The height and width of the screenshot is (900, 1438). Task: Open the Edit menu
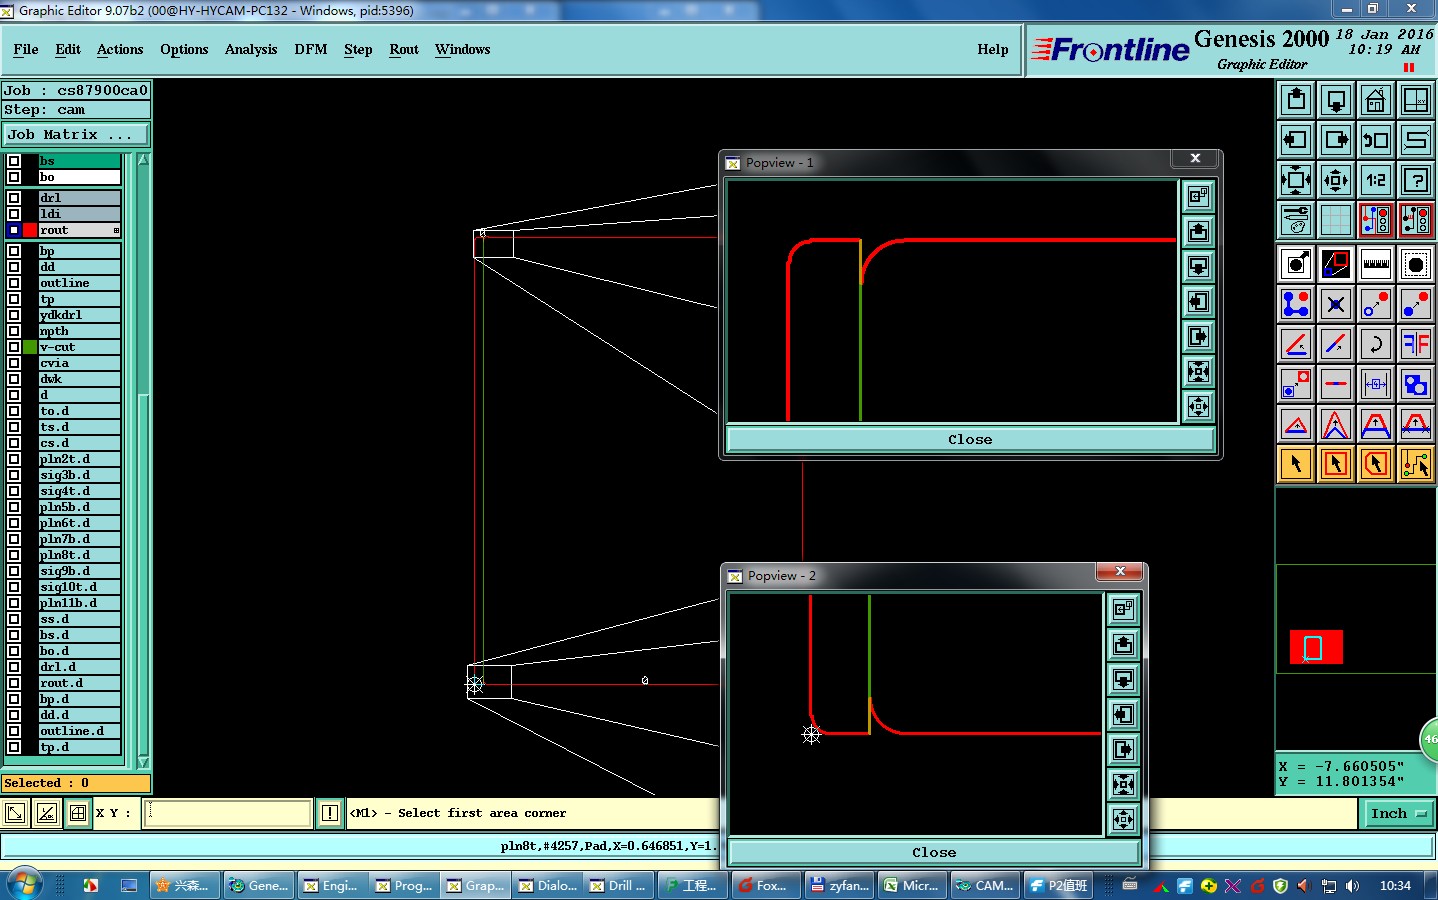click(x=68, y=49)
